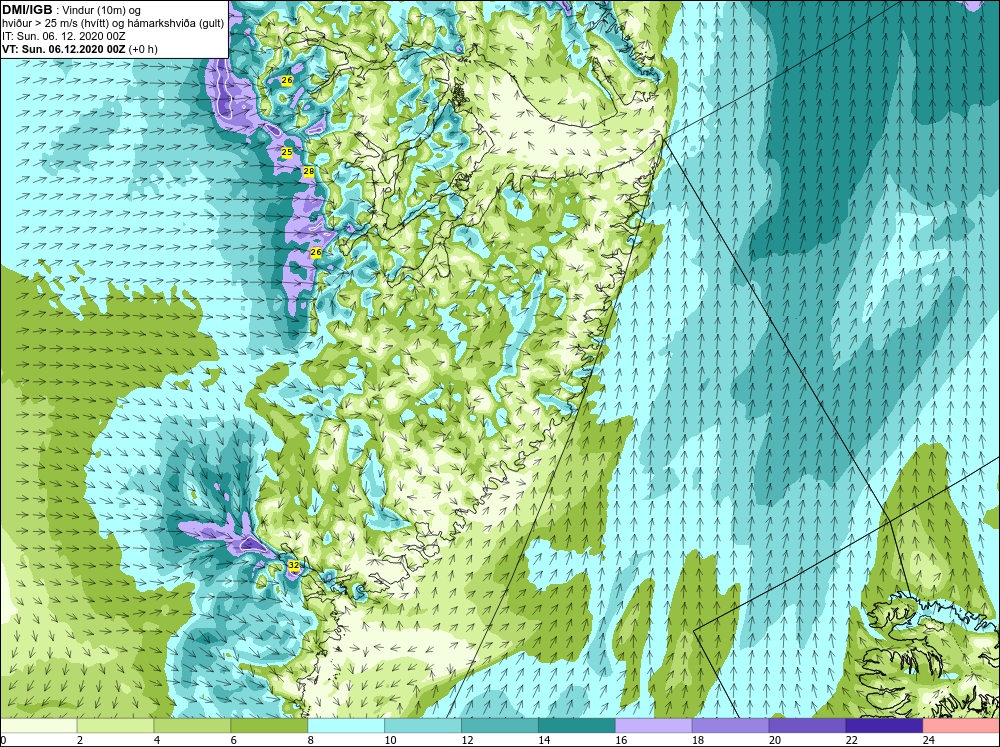
Task: Click the '26' gust label south of '28'
Action: [316, 253]
